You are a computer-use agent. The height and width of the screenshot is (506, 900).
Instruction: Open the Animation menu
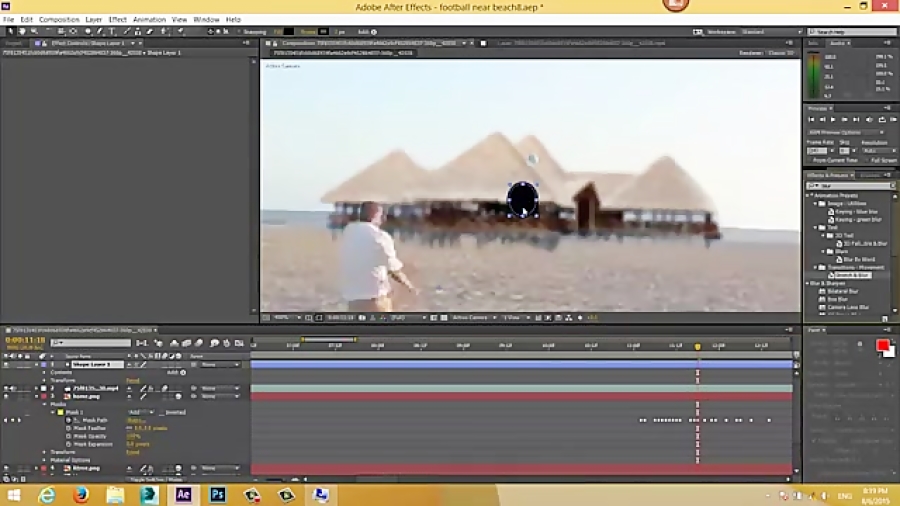pyautogui.click(x=149, y=19)
